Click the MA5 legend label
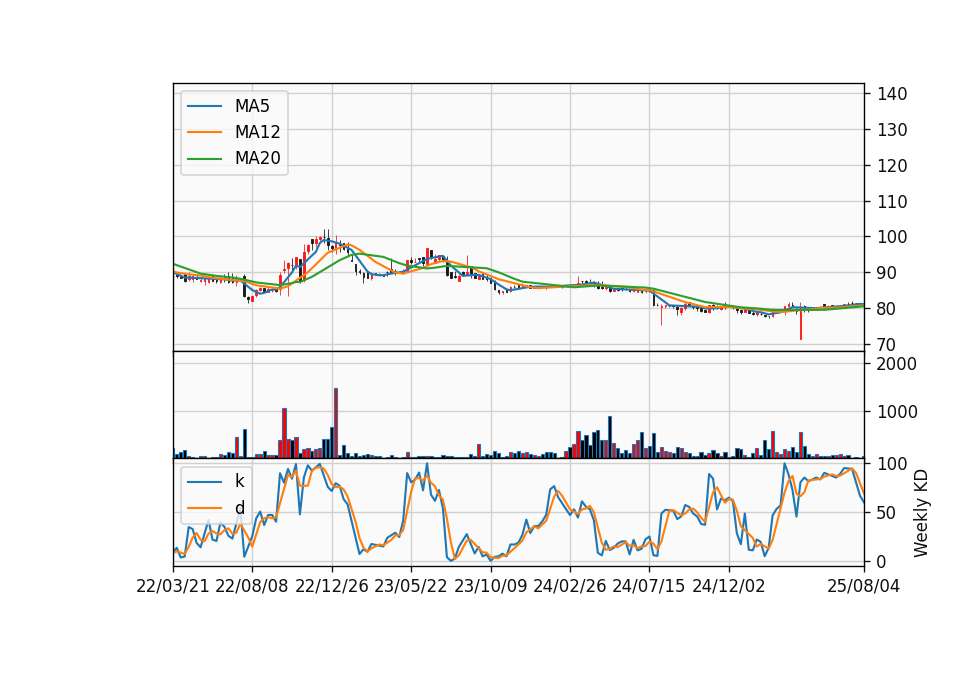 click(252, 106)
